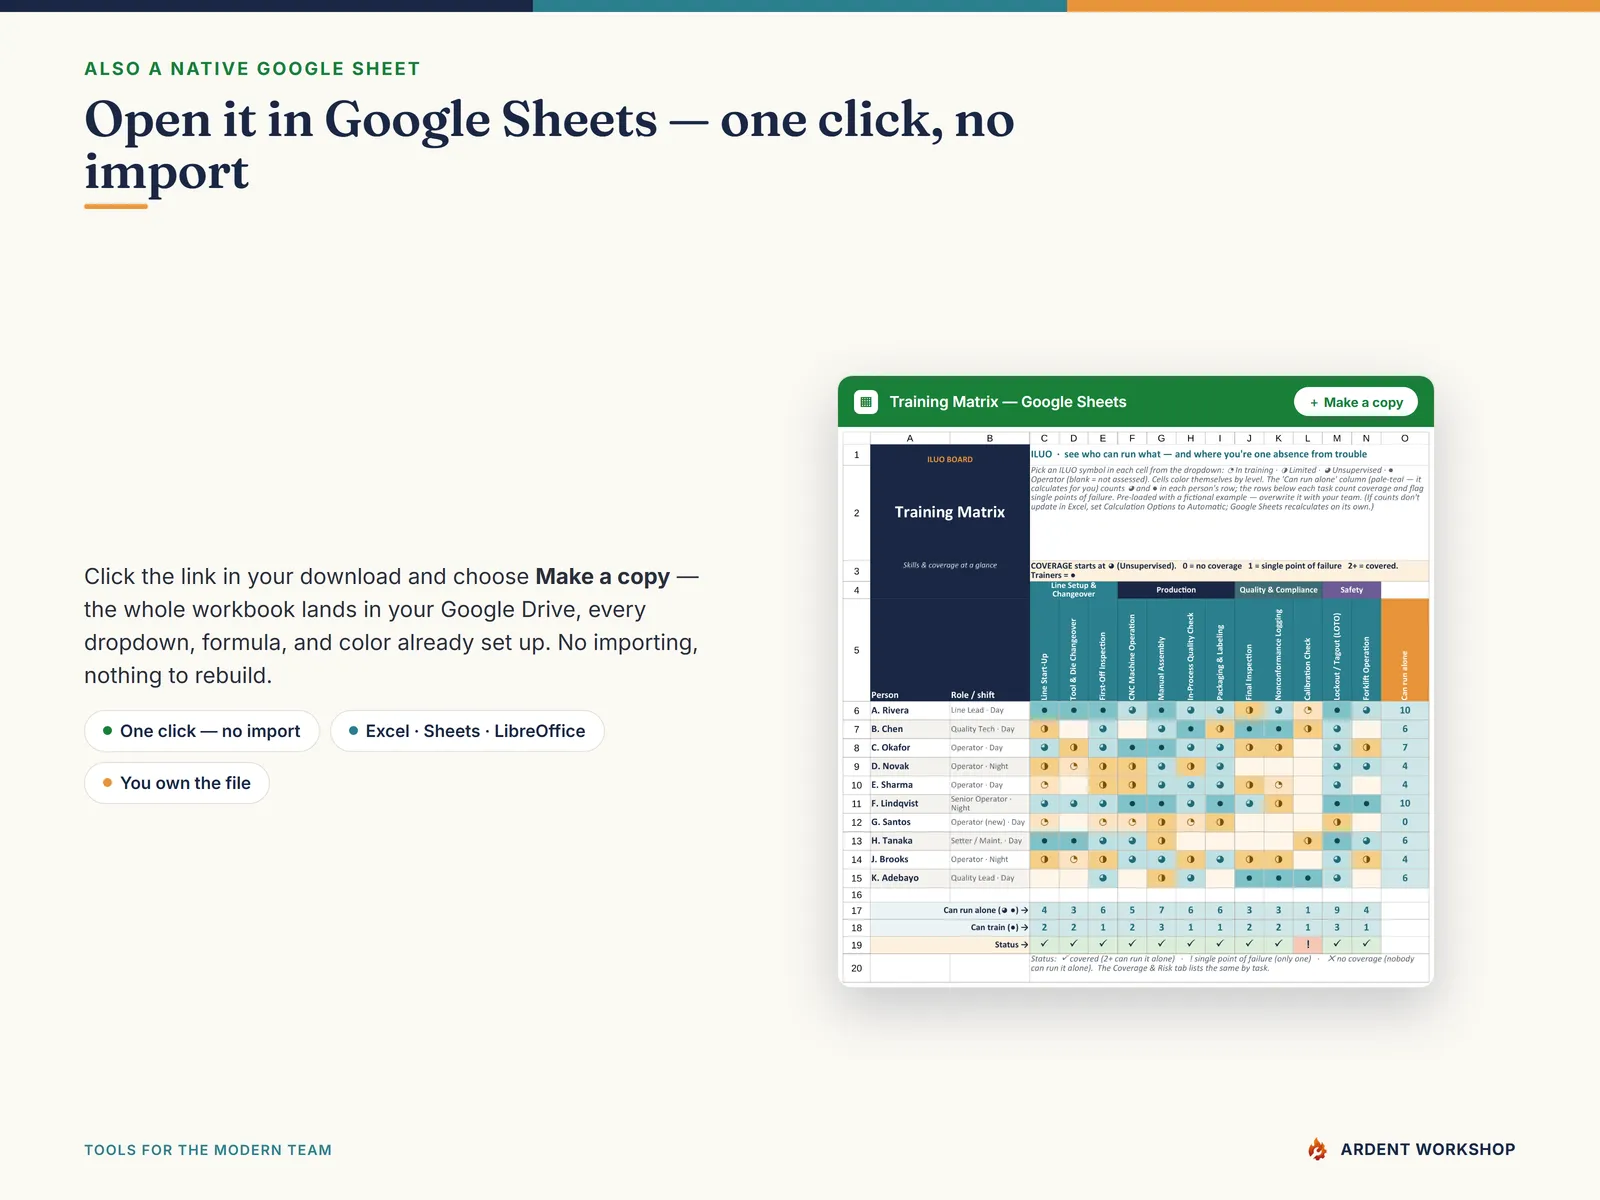Click the role cell 'Setter / Maint. · Day'
This screenshot has height=1200, width=1600.
(x=989, y=841)
